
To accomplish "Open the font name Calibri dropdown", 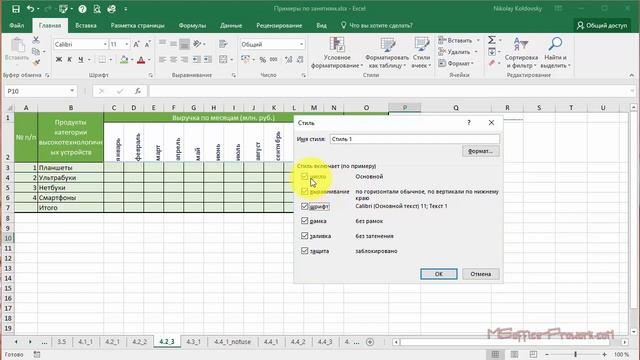I will click(x=105, y=44).
